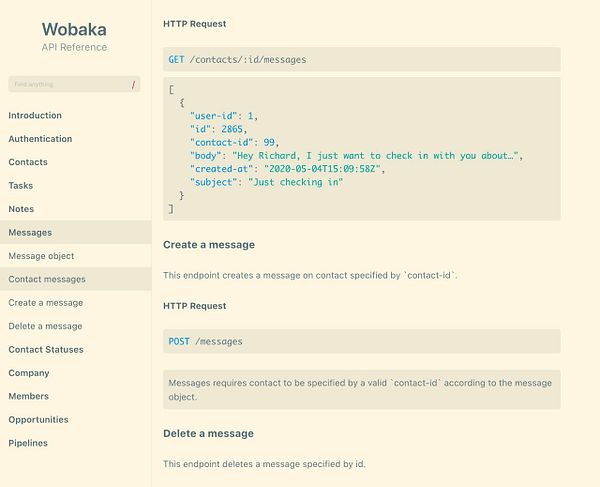The image size is (600, 487).
Task: Expand Opportunities in the sidebar
Action: (x=38, y=420)
